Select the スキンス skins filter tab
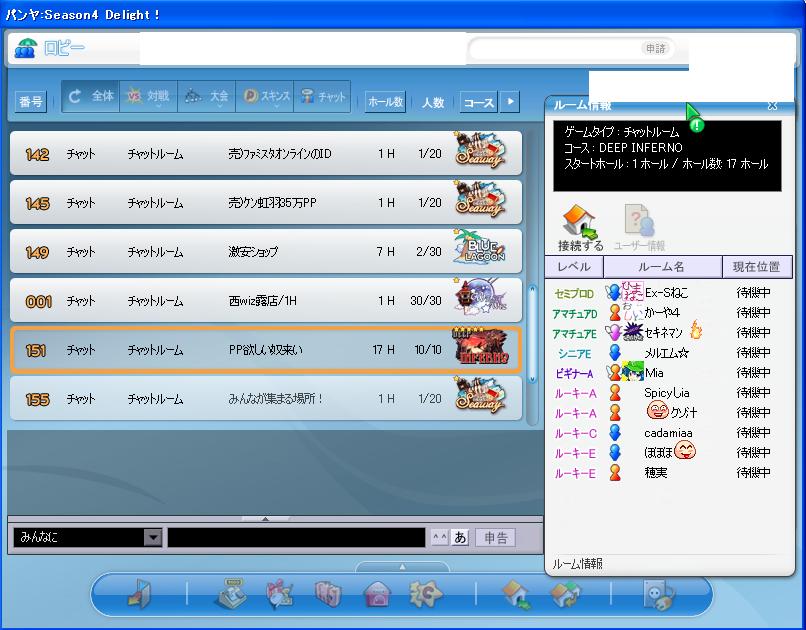 coord(265,96)
